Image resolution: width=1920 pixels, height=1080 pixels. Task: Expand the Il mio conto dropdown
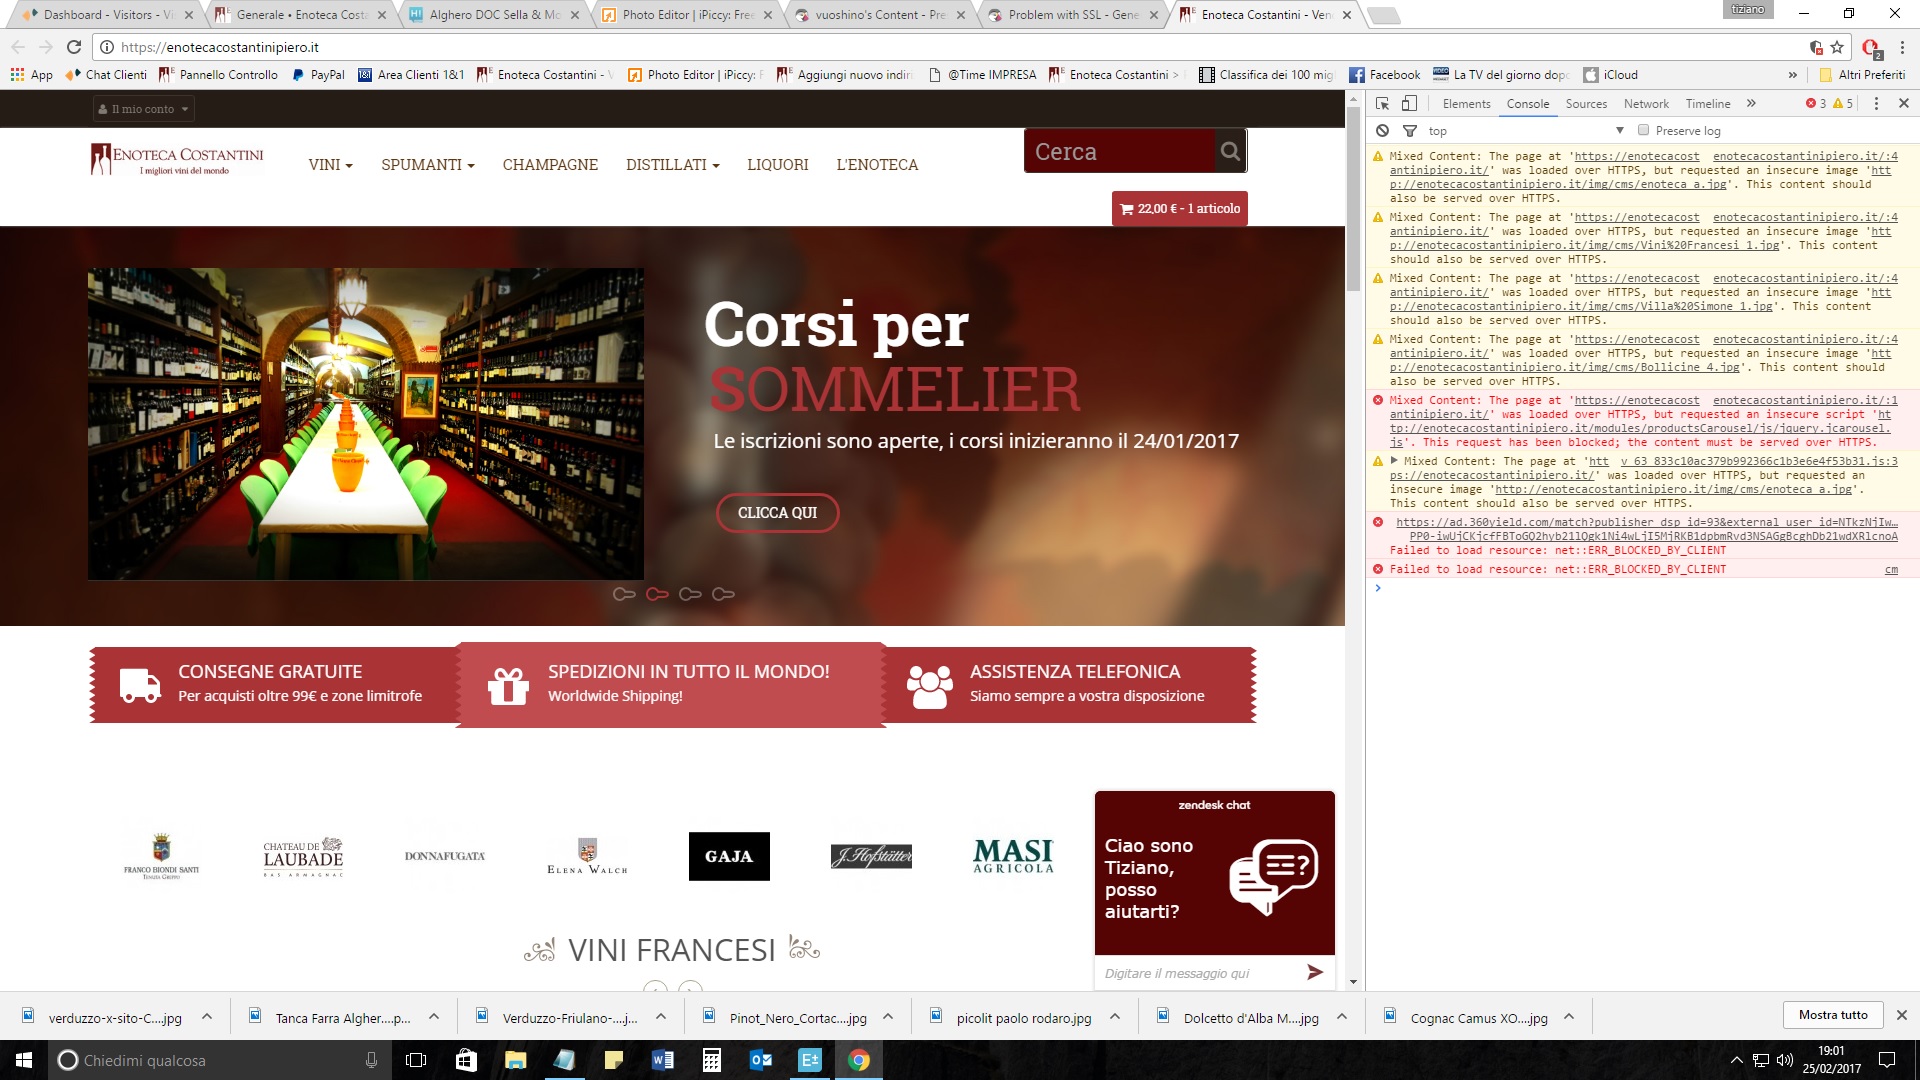pyautogui.click(x=143, y=109)
